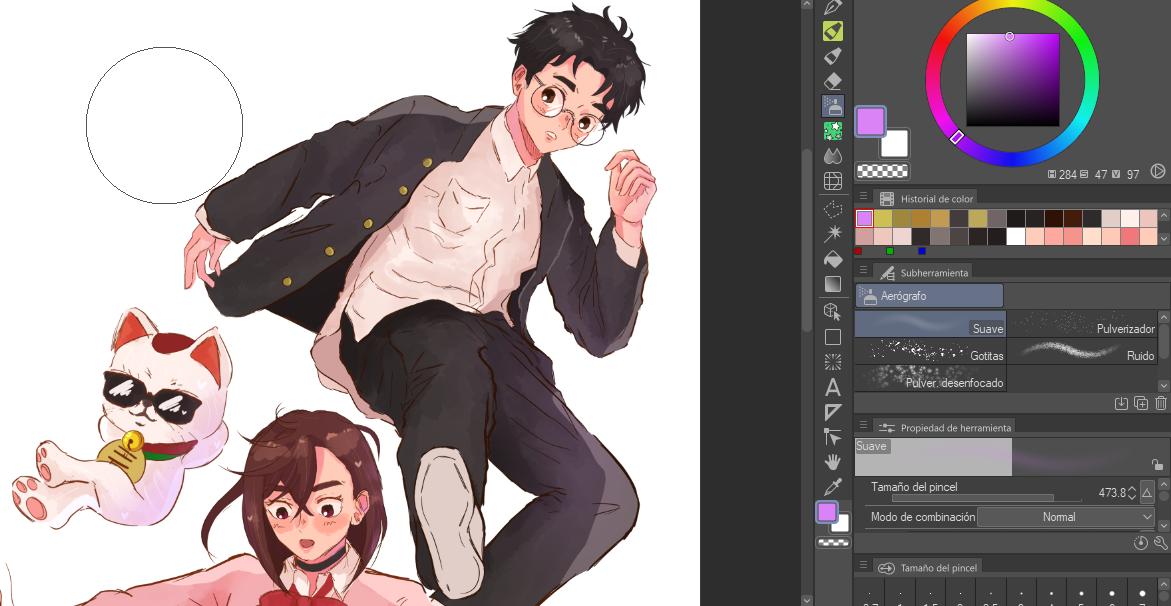
Task: Select the Airbrush tool in toolbar
Action: (833, 105)
